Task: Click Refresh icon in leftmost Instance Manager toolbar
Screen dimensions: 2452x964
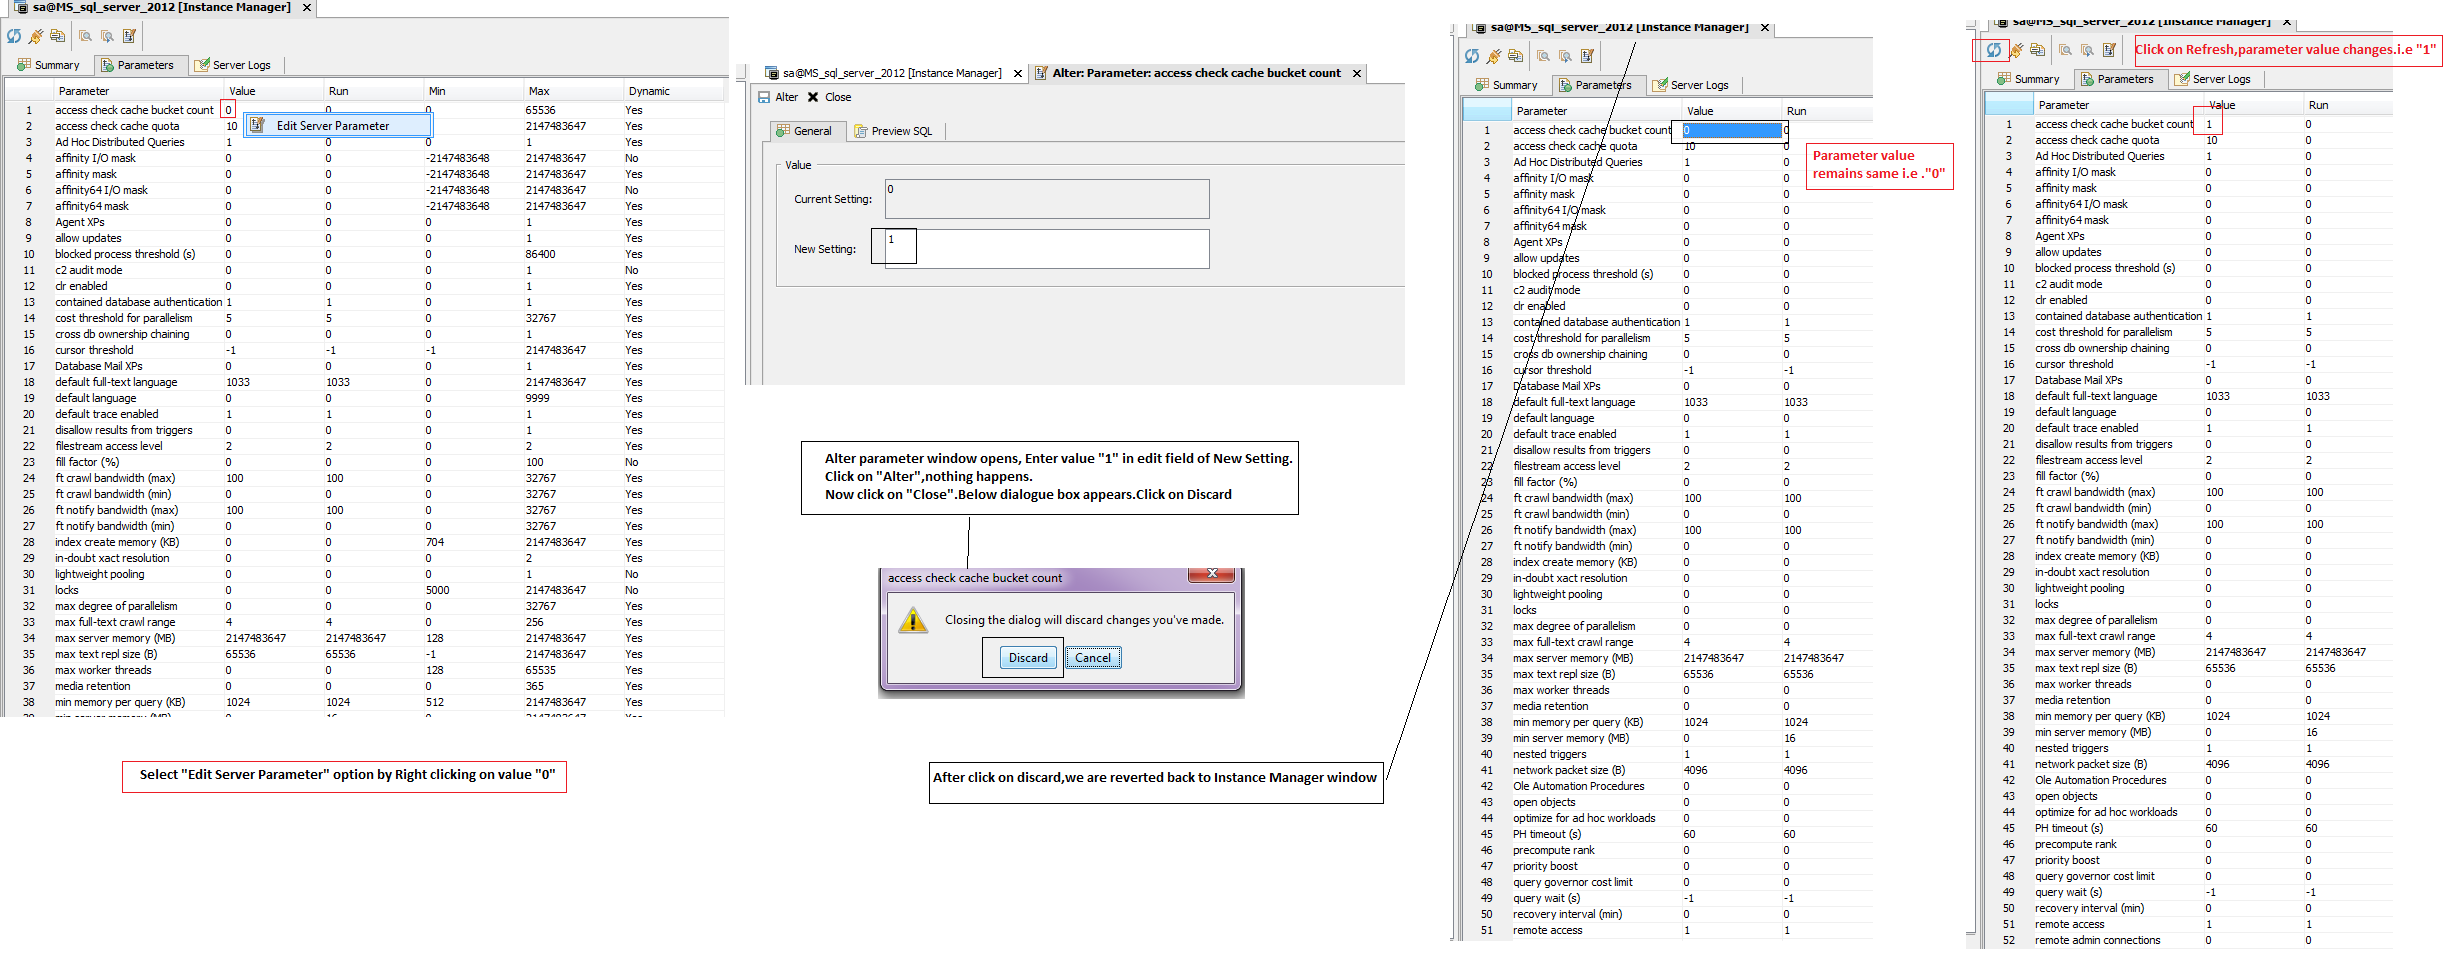Action: [x=14, y=36]
